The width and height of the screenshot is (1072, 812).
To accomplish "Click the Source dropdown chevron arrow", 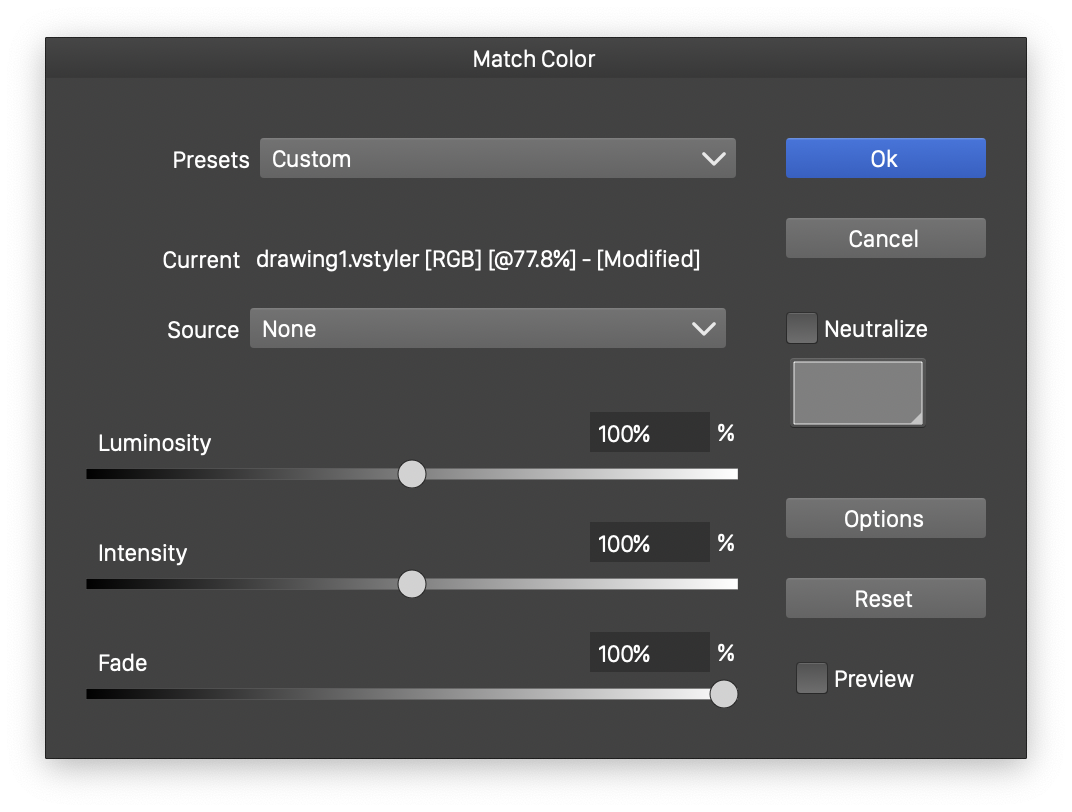I will tap(703, 328).
